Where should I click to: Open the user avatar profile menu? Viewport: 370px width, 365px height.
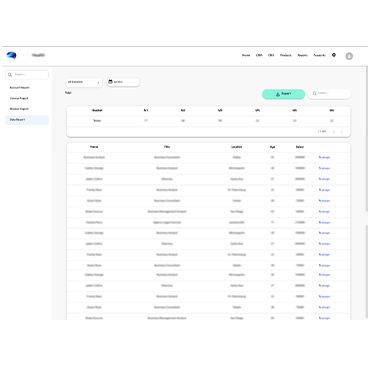(x=349, y=56)
